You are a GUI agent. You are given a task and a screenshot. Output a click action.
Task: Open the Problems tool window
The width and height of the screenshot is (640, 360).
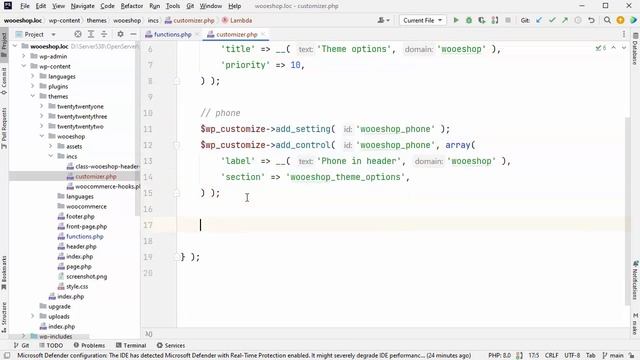89,345
